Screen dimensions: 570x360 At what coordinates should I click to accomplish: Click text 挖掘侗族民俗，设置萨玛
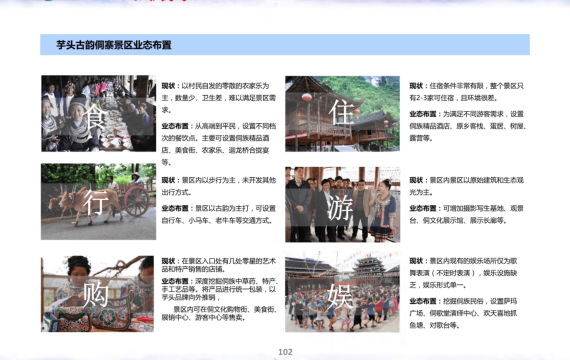click(480, 301)
